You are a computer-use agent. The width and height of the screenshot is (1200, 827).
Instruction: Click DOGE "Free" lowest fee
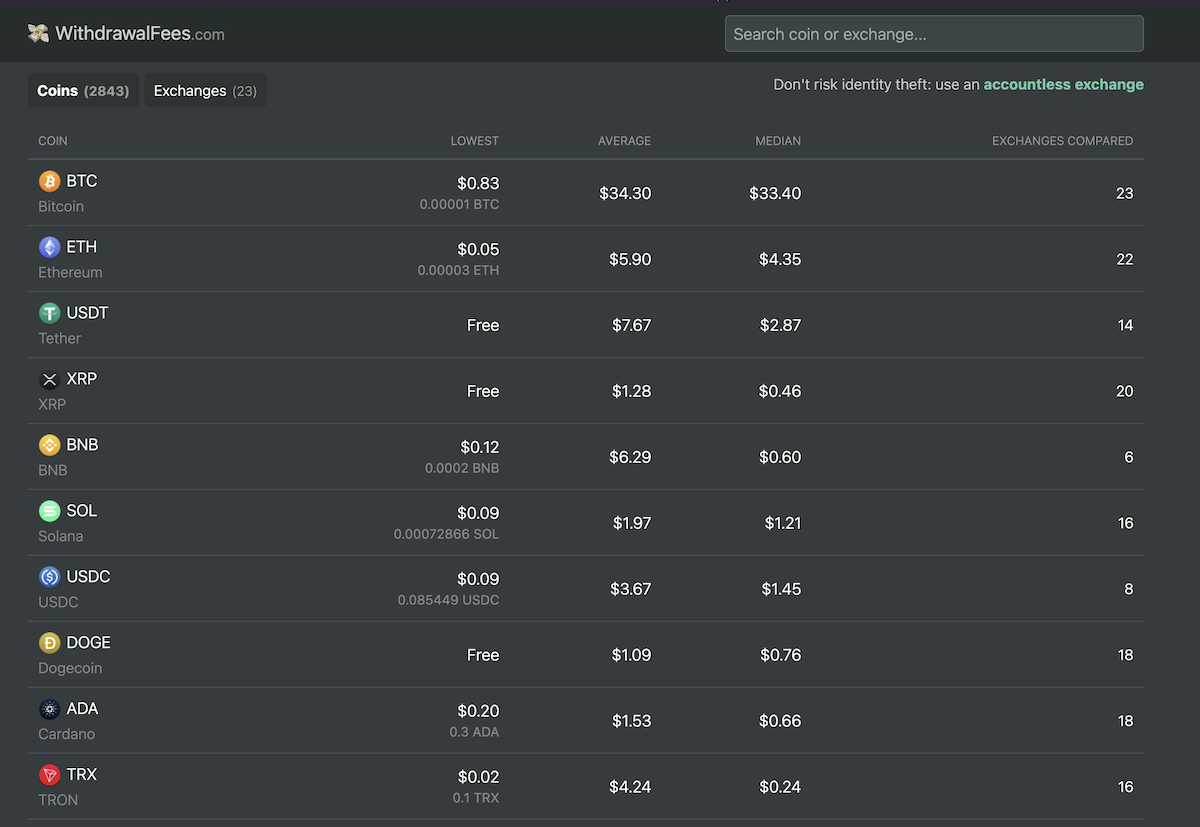483,655
